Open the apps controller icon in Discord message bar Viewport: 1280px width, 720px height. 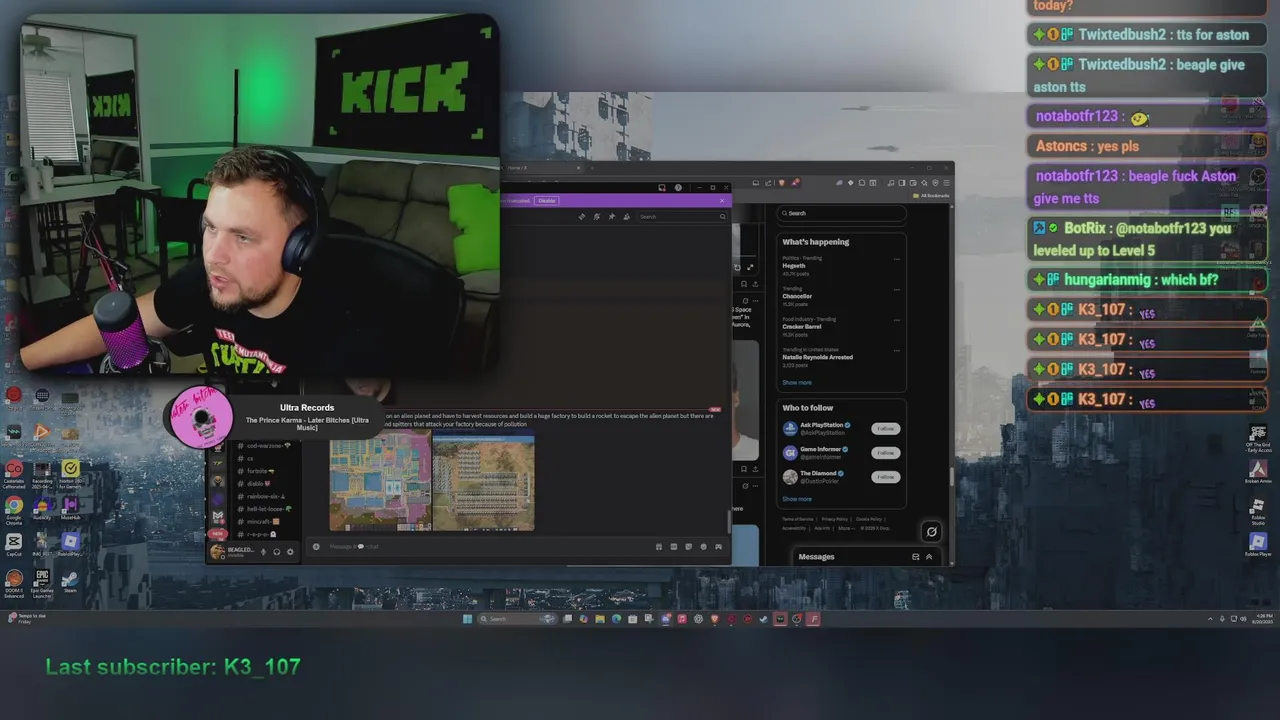coord(718,546)
